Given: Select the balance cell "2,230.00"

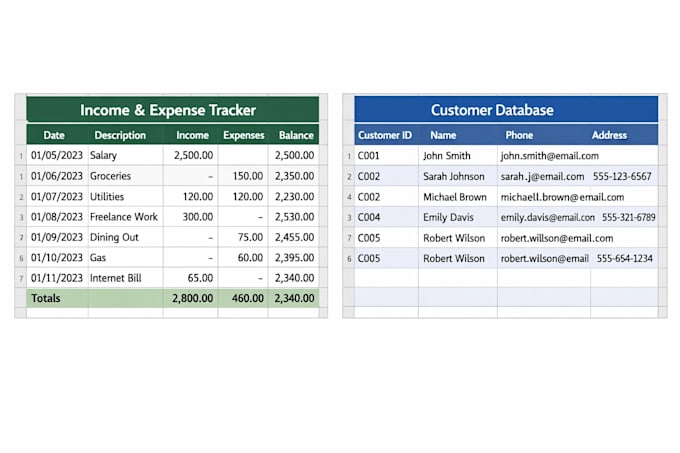Looking at the screenshot, I should [x=294, y=196].
